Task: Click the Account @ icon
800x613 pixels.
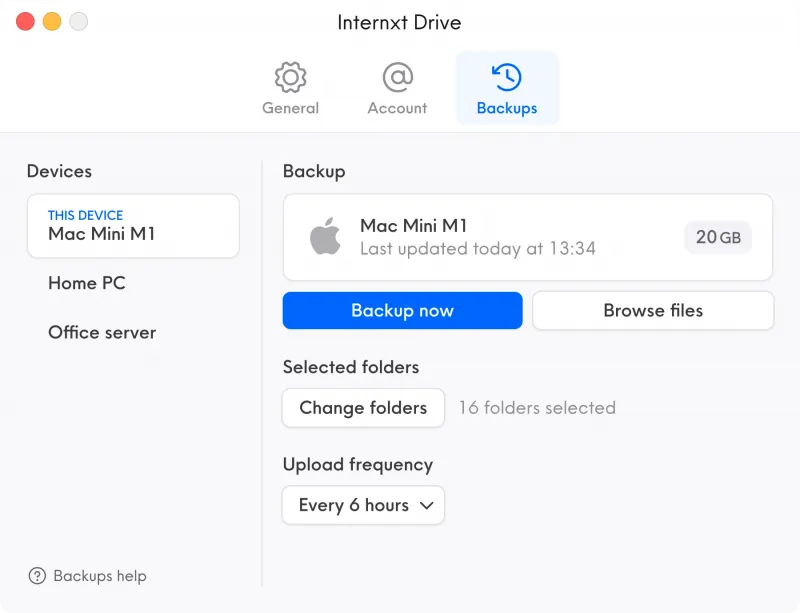Action: click(x=397, y=78)
